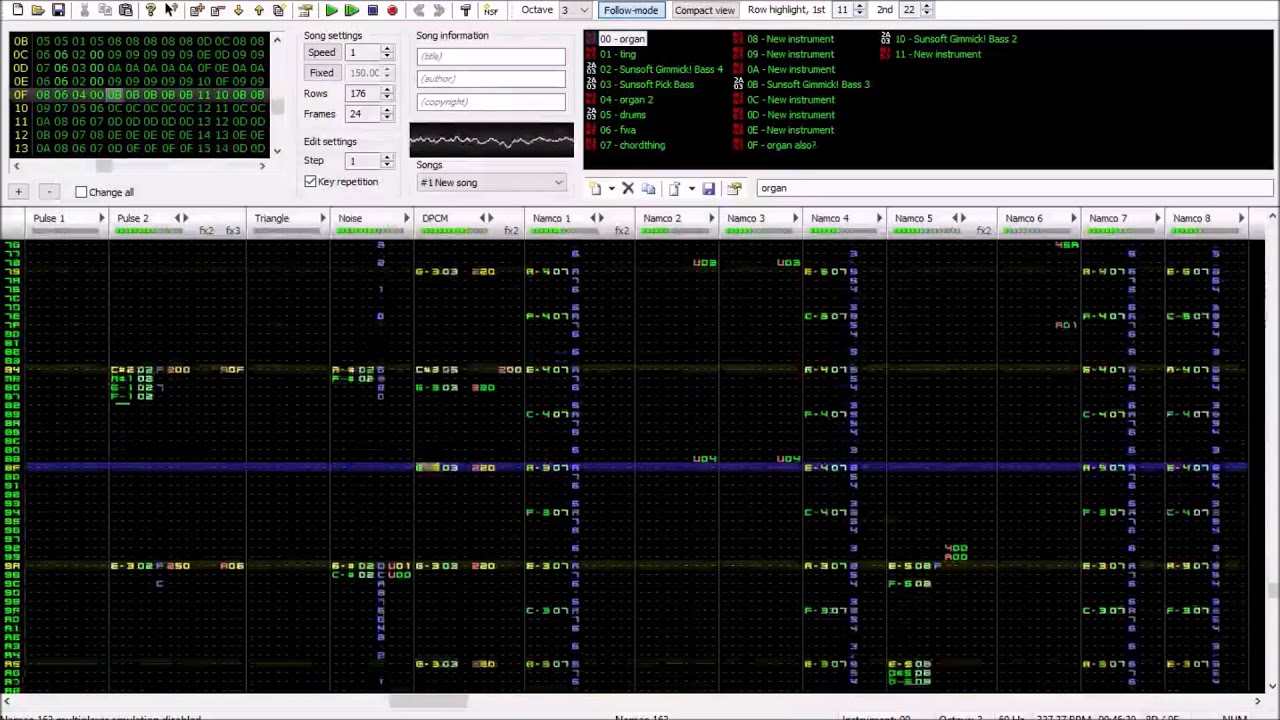Click the song title field
Screen dimensions: 1280x720
(491, 57)
